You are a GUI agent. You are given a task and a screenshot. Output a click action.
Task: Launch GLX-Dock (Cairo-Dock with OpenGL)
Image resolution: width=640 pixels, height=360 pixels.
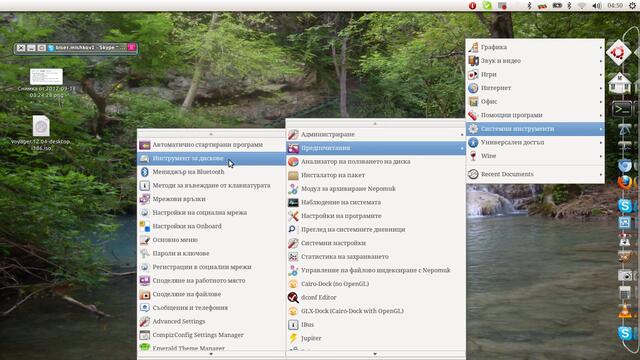[x=376, y=311]
